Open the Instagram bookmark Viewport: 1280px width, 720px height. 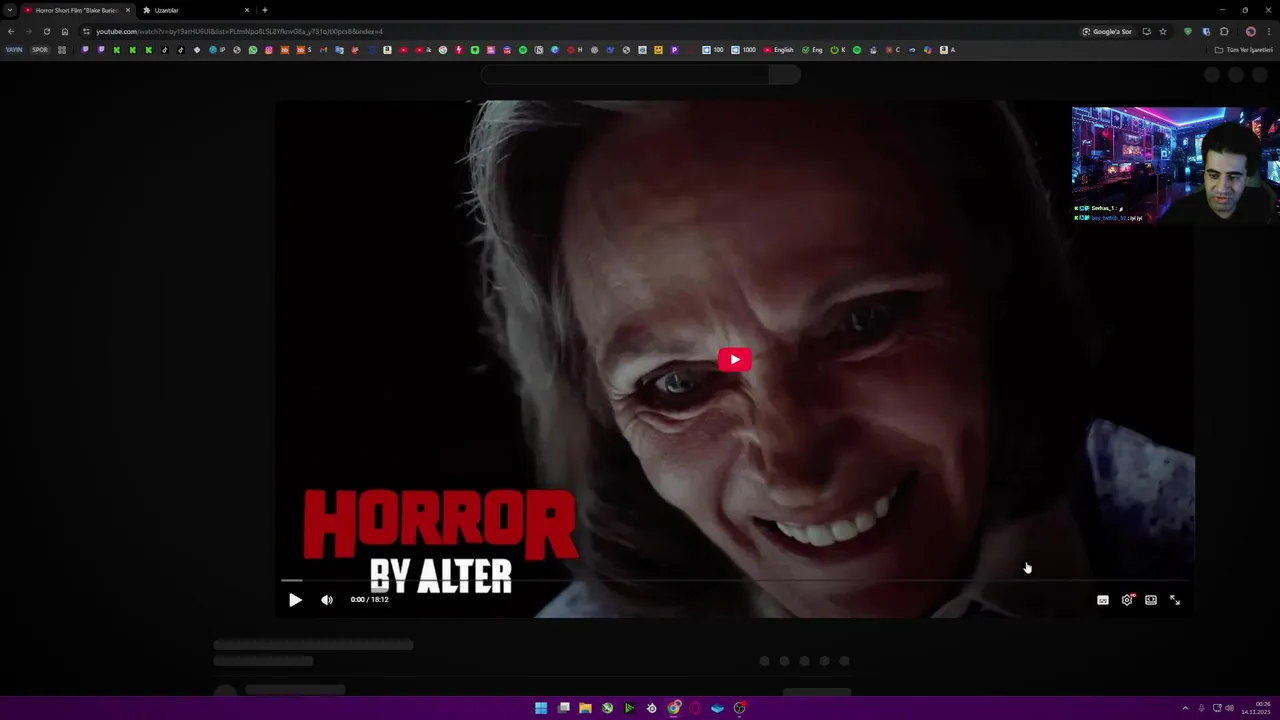click(x=269, y=50)
